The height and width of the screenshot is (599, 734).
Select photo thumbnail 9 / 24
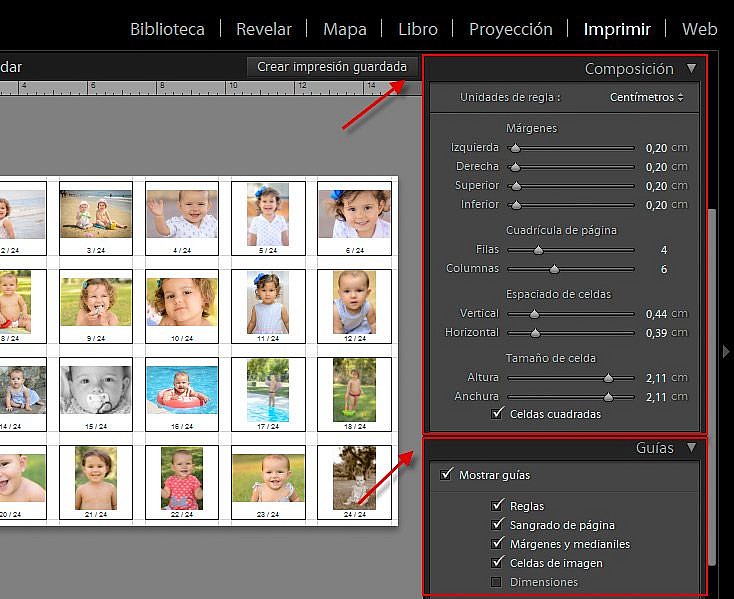96,306
